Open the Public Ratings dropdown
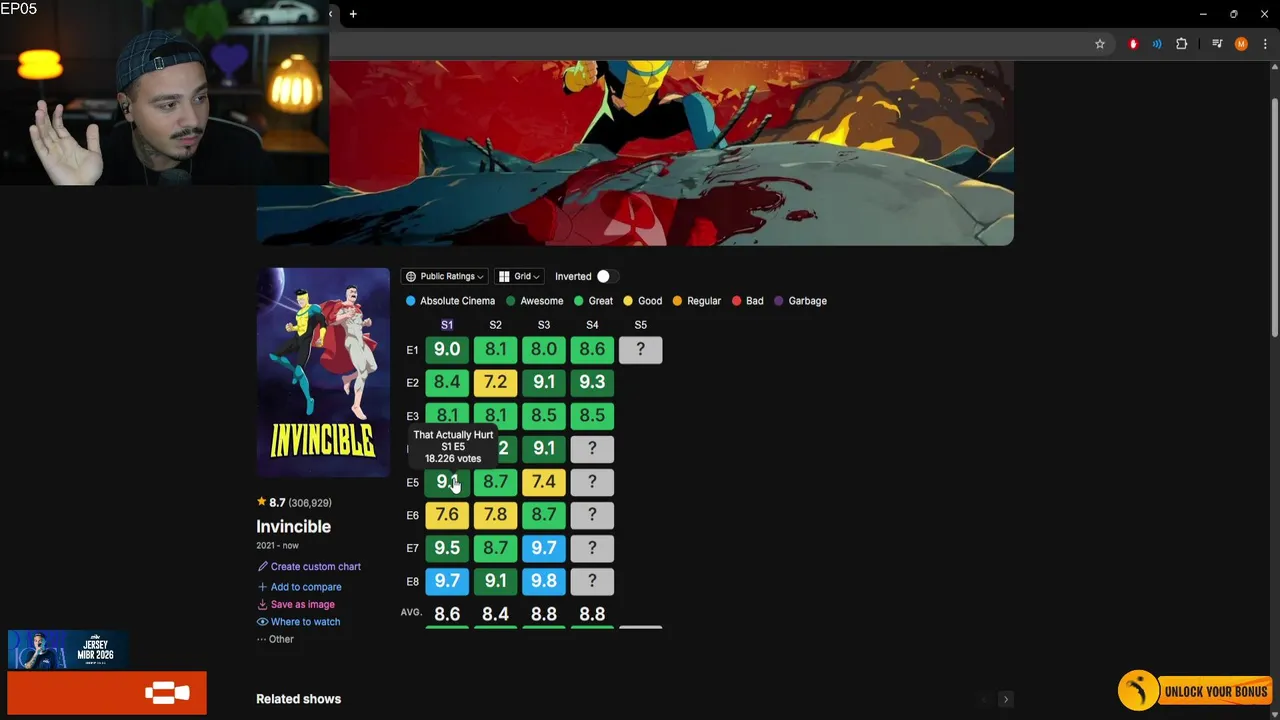 (x=445, y=276)
